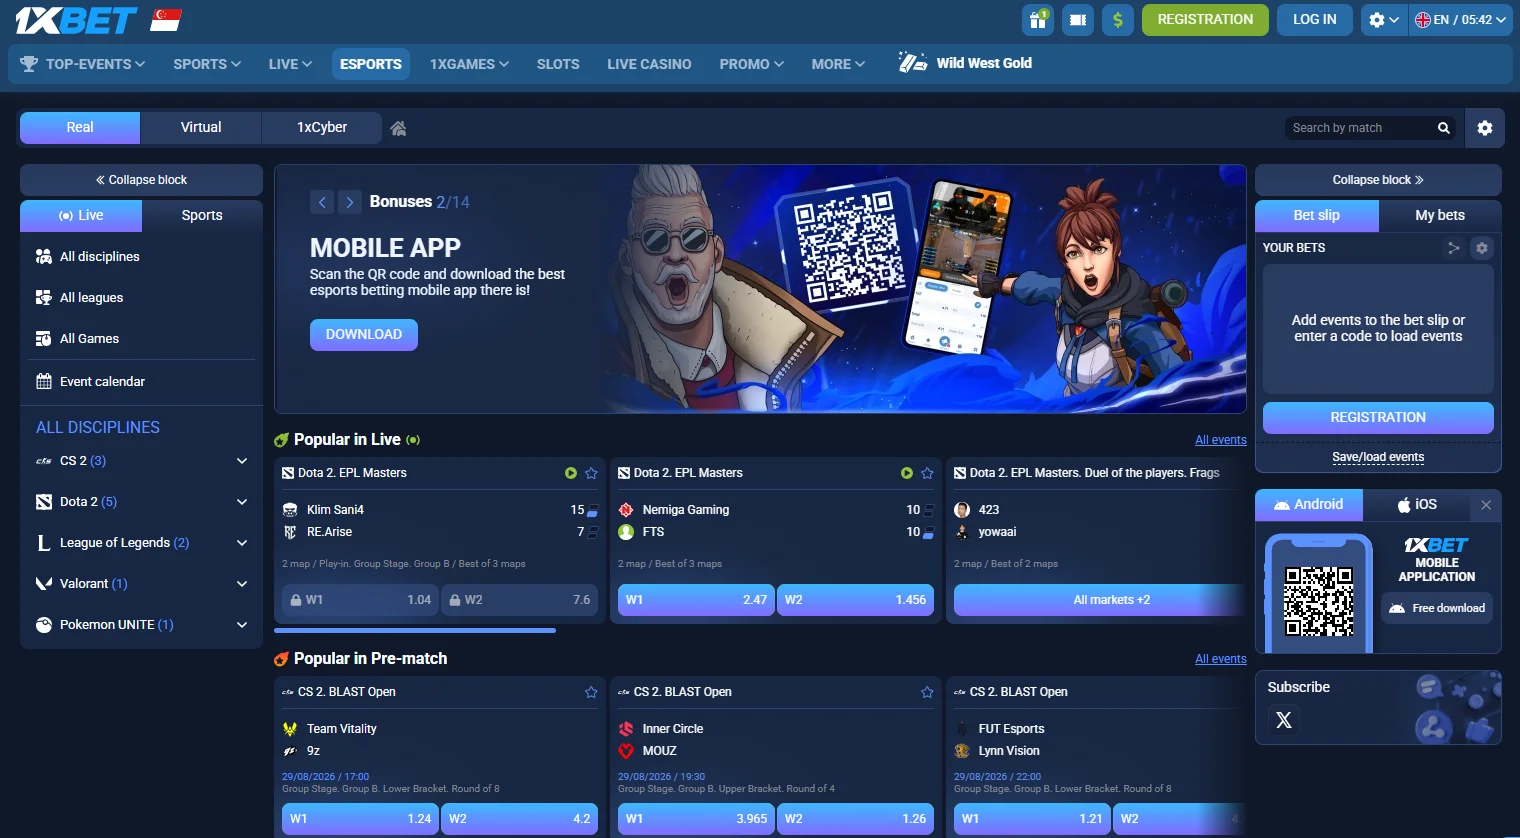Open header settings gear dropdown
The height and width of the screenshot is (838, 1520).
click(1384, 20)
